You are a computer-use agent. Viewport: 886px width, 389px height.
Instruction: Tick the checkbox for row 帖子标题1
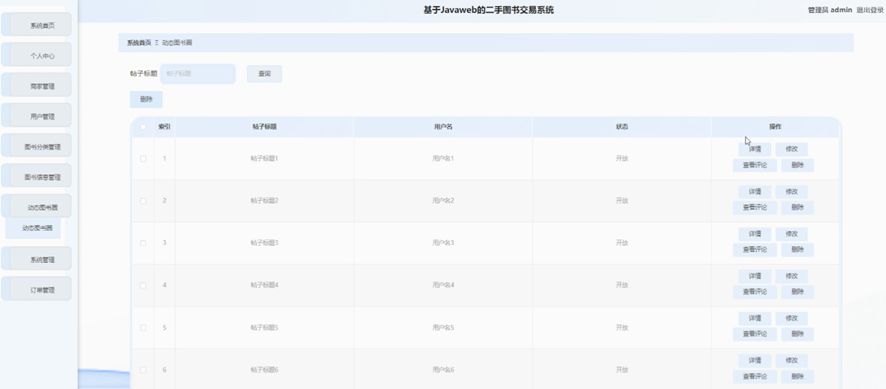click(x=143, y=158)
